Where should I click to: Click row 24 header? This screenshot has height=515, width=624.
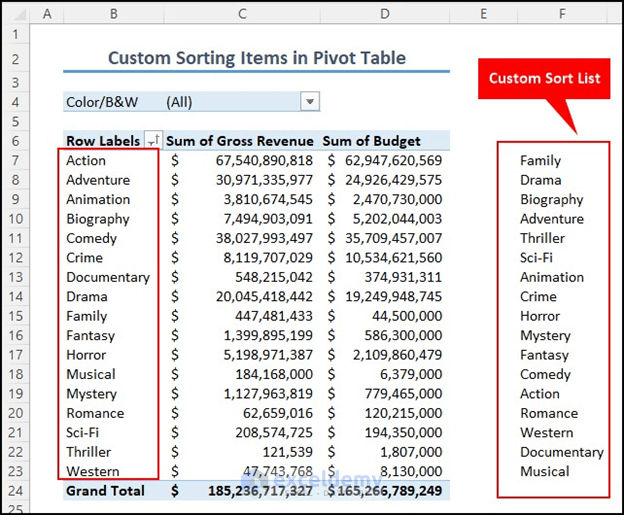[15, 491]
